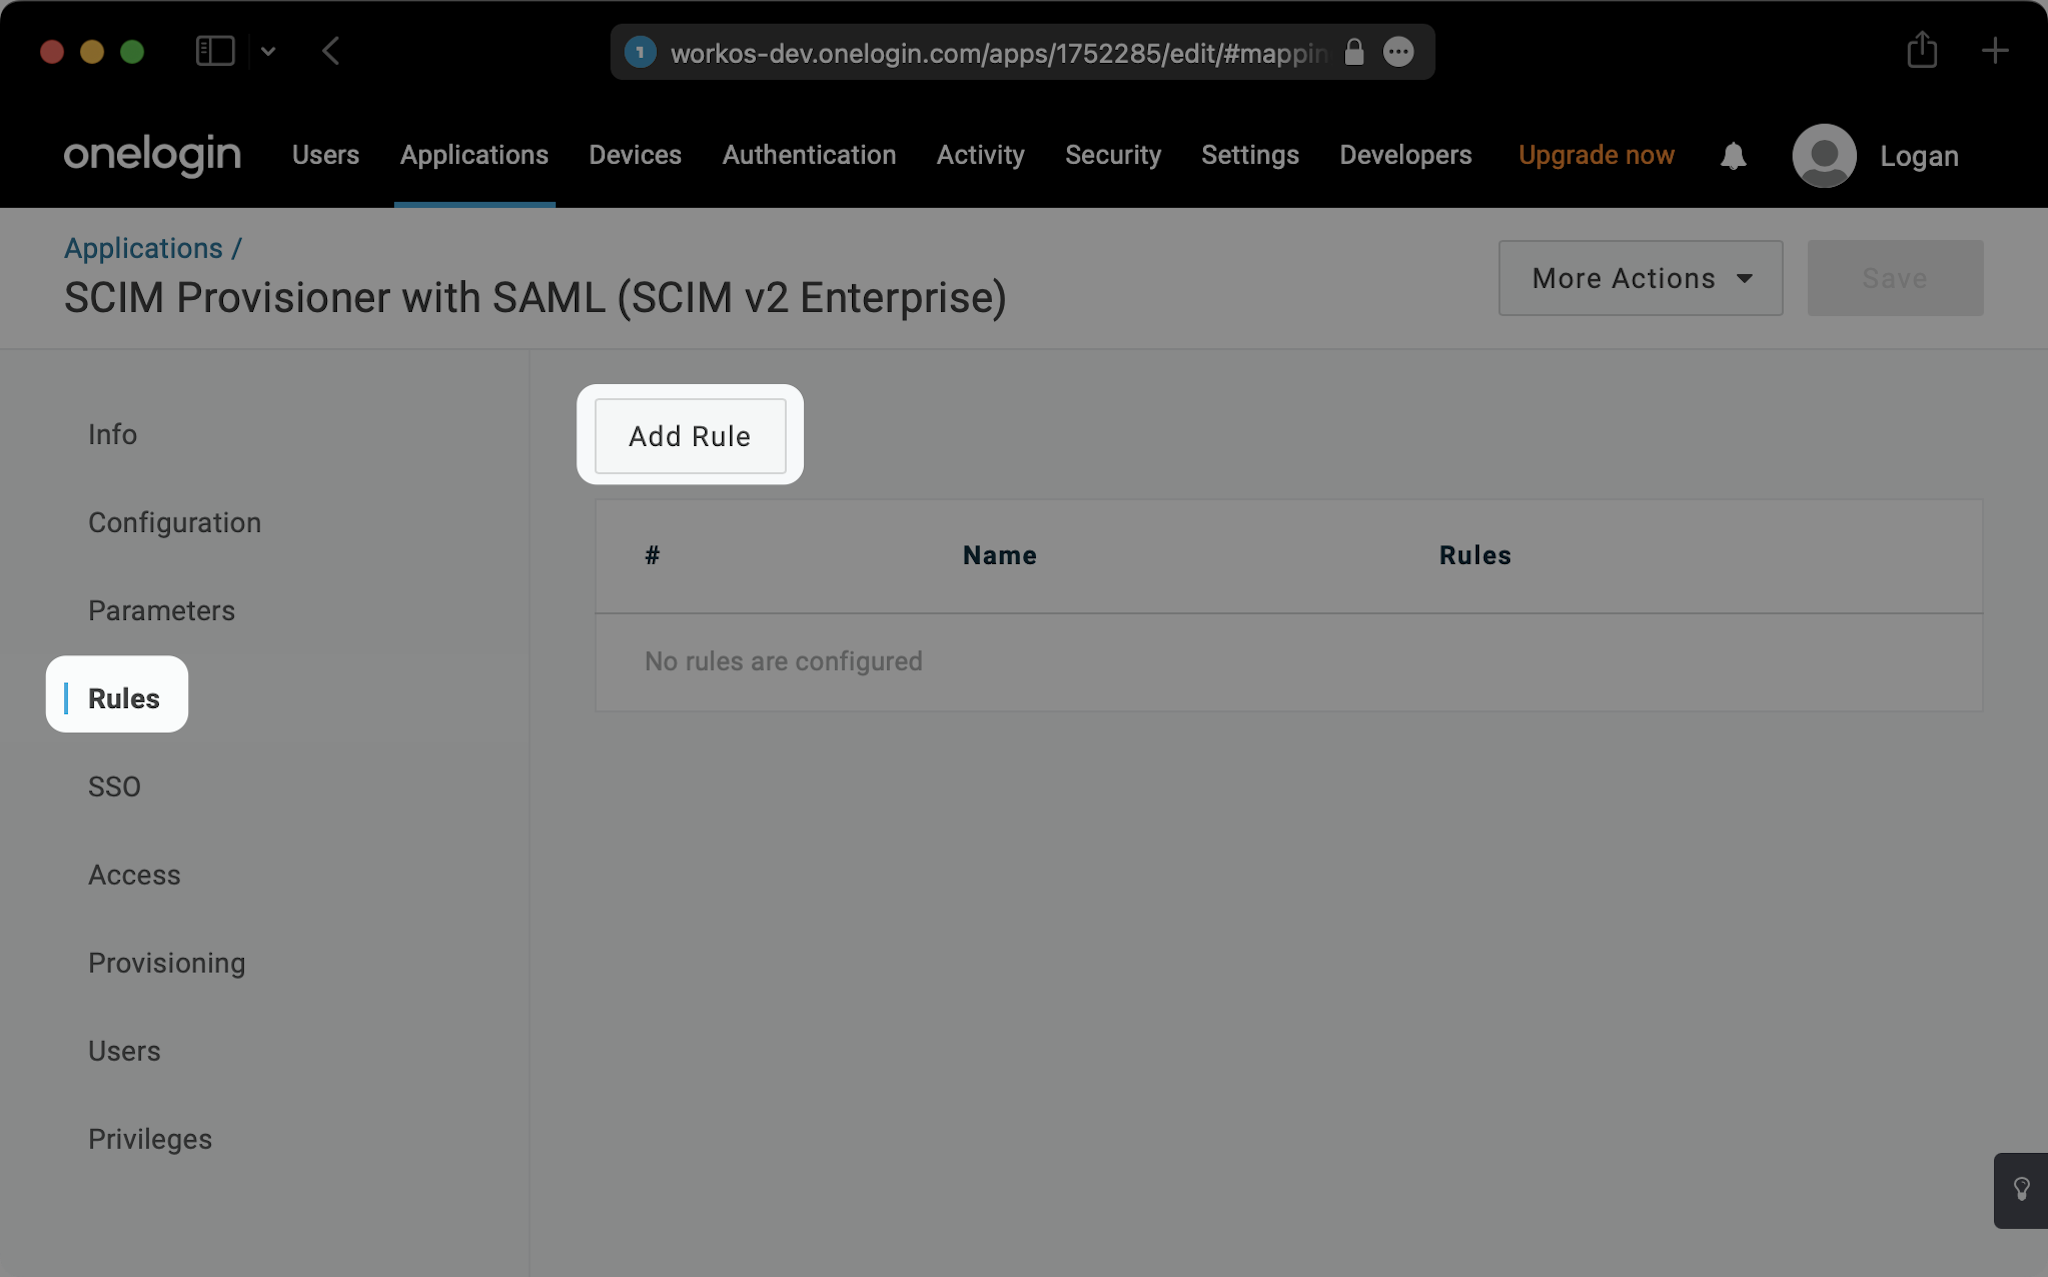This screenshot has width=2048, height=1277.
Task: Select the SSO navigation section
Action: click(x=115, y=787)
